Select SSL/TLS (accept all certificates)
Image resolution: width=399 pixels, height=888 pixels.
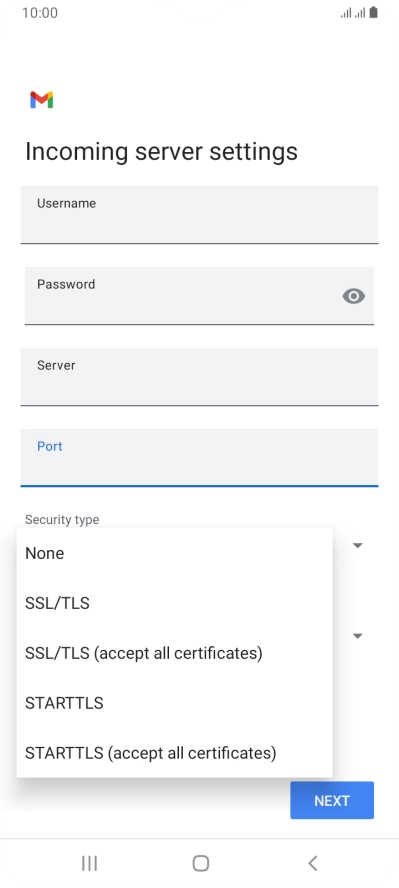[174, 653]
